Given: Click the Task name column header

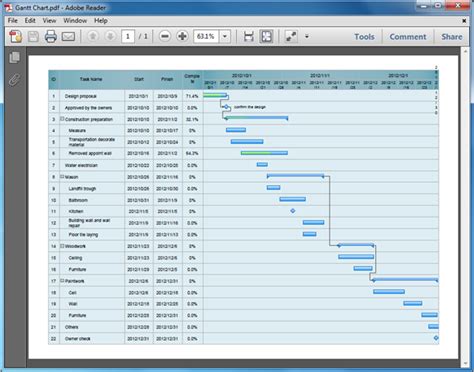Looking at the screenshot, I should pyautogui.click(x=91, y=79).
